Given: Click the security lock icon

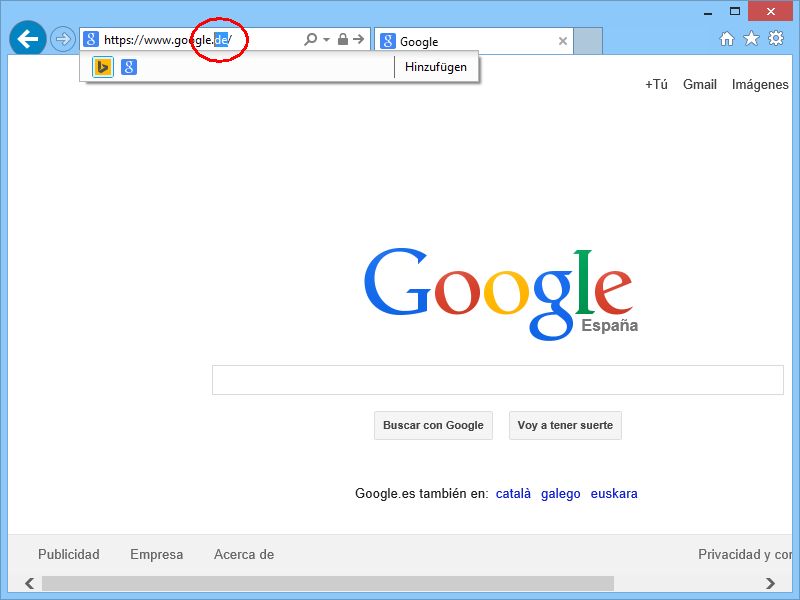Looking at the screenshot, I should tap(343, 39).
